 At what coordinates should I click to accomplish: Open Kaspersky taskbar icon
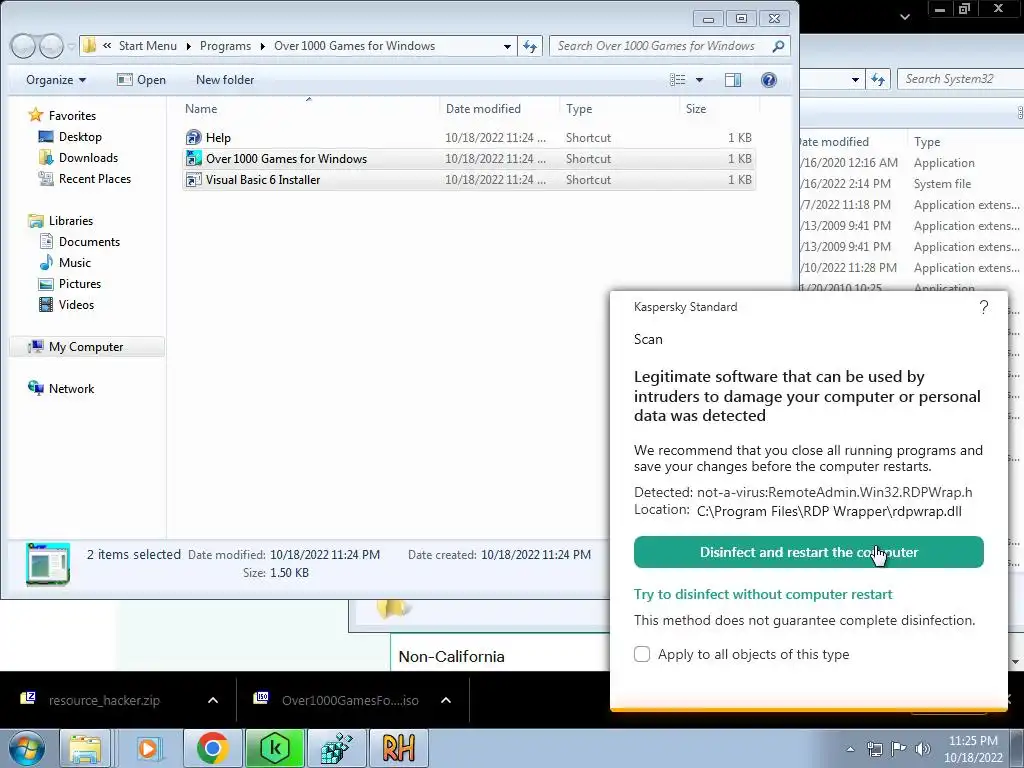(275, 748)
